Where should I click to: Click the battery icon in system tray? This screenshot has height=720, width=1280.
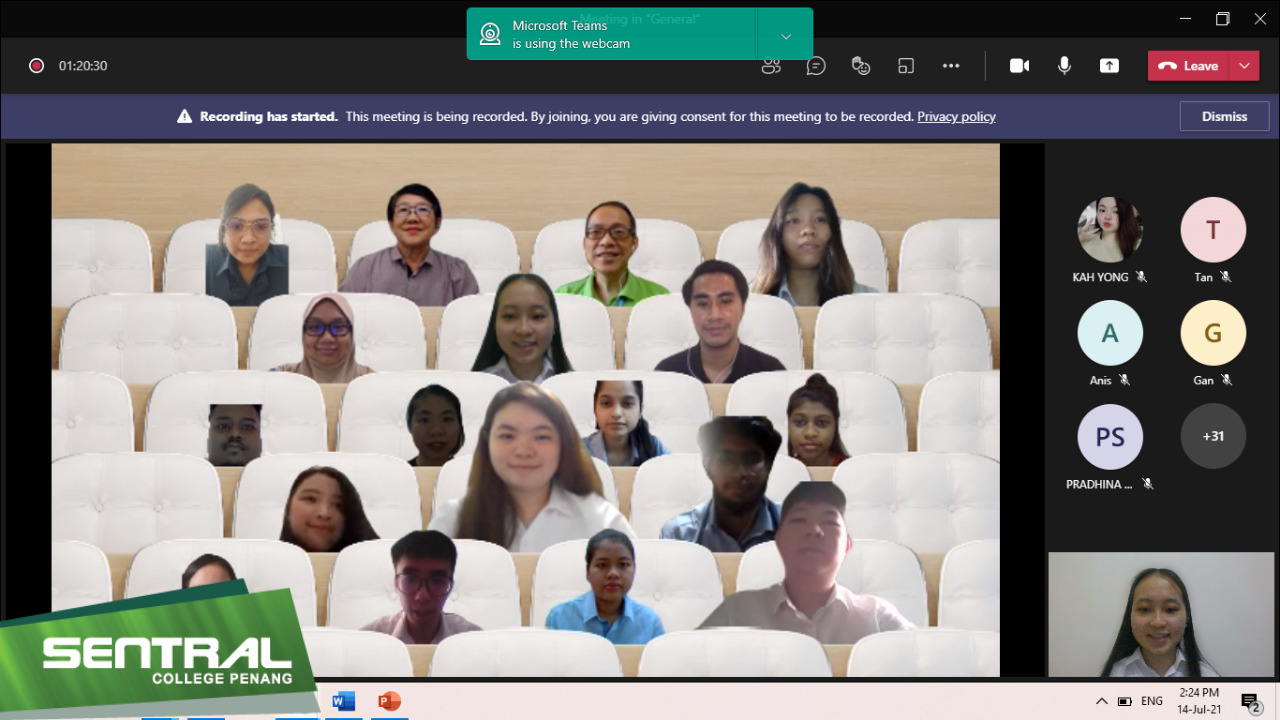click(x=1125, y=701)
